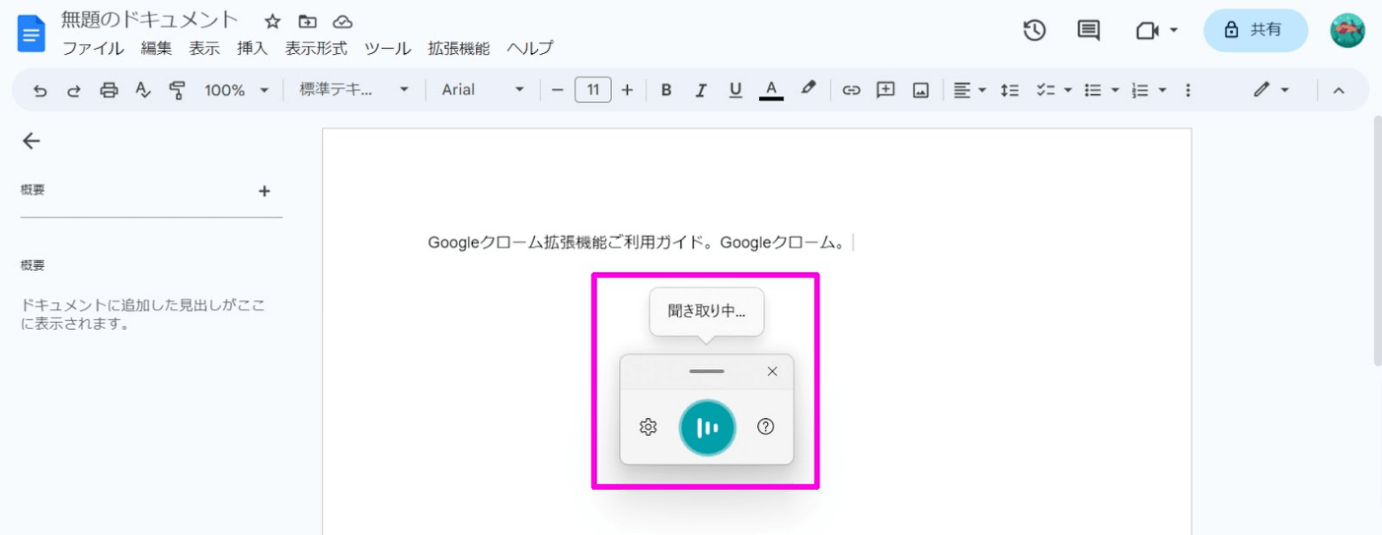Open checklist dropdown
The image size is (1382, 535).
coord(1054,90)
